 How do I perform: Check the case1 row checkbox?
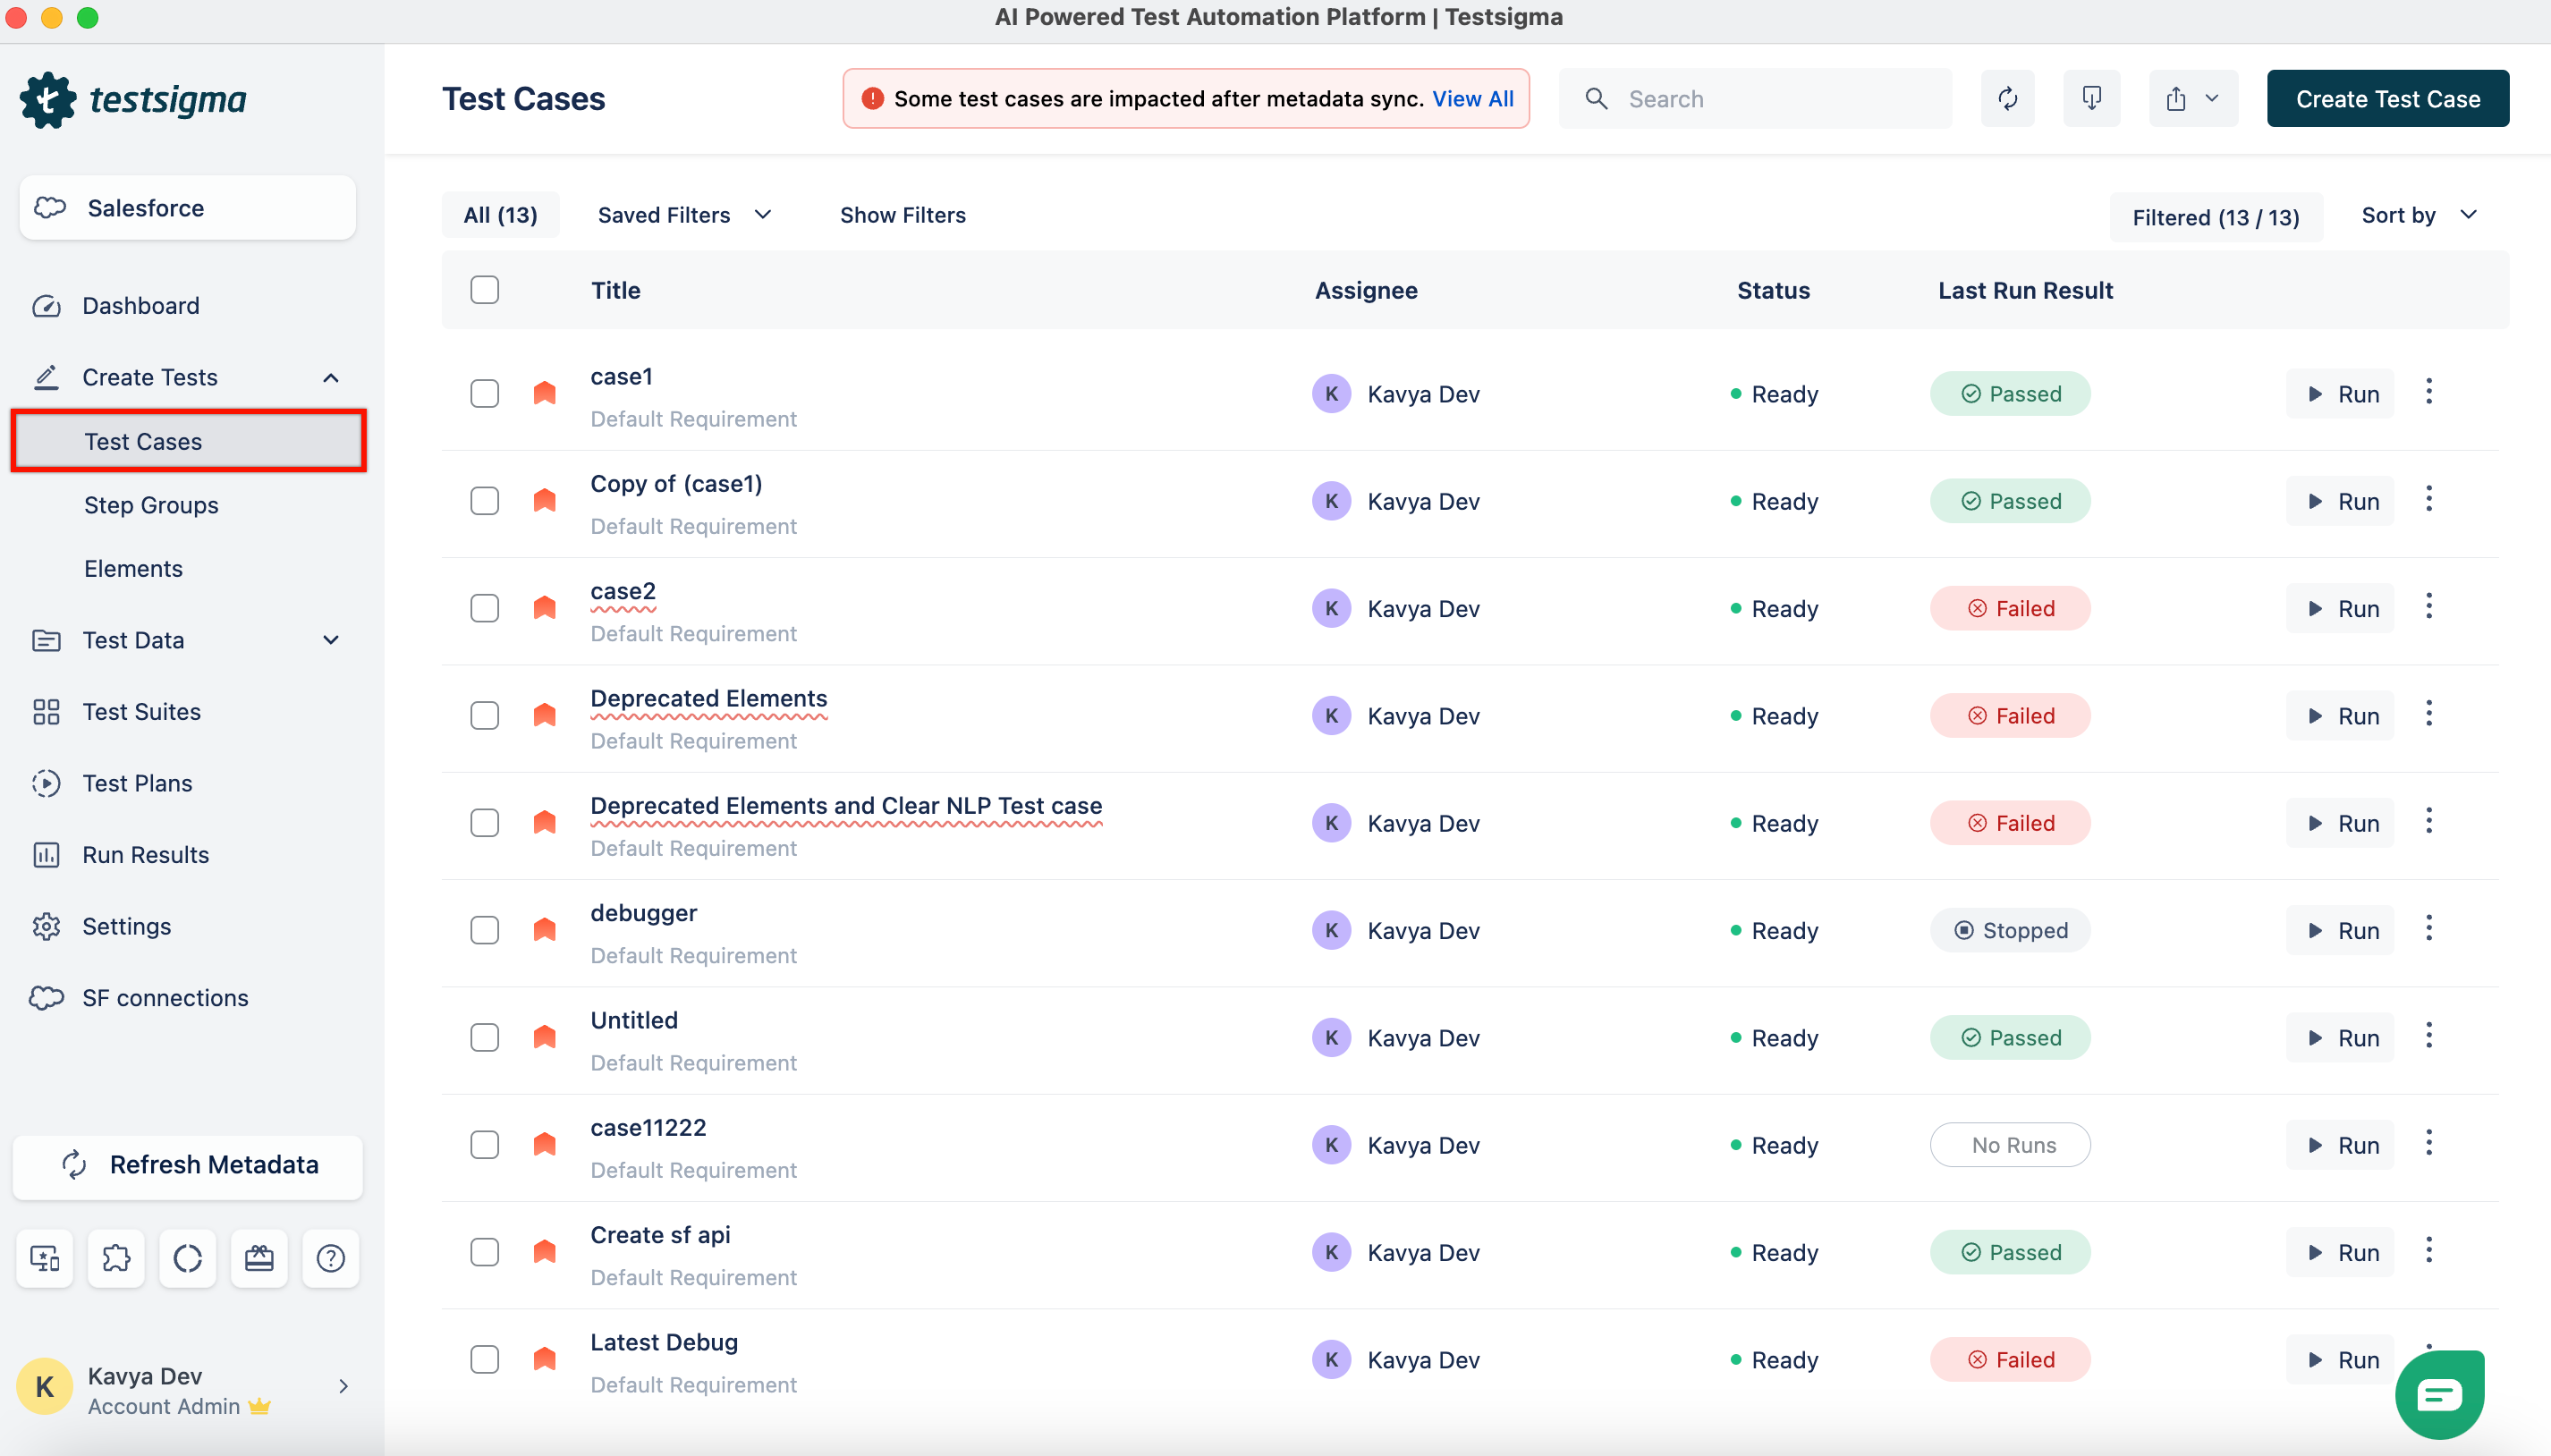[x=484, y=393]
